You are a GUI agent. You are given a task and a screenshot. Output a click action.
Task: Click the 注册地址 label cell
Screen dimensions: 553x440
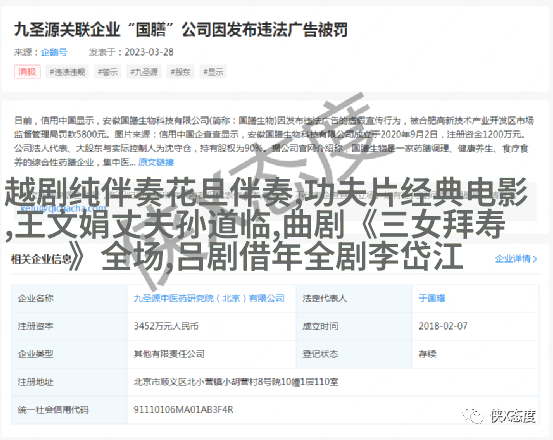click(x=69, y=382)
